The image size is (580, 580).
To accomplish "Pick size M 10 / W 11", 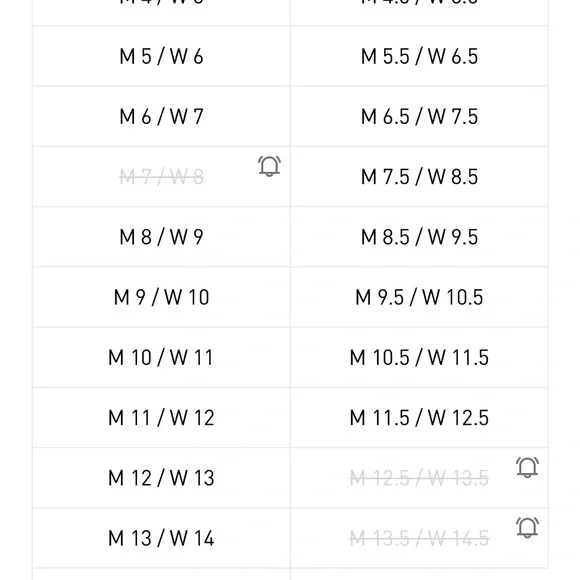I will coord(161,358).
